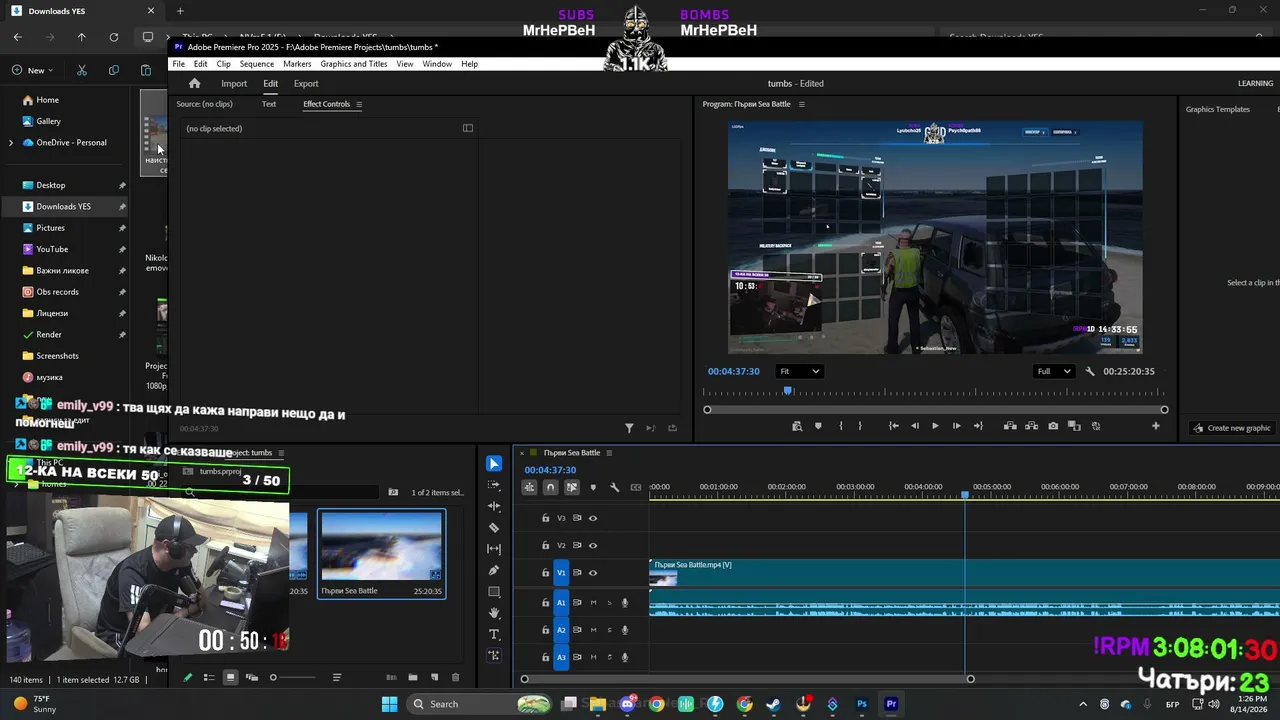Viewport: 1280px width, 720px height.
Task: Select the Ripple Edit tool
Action: (494, 506)
